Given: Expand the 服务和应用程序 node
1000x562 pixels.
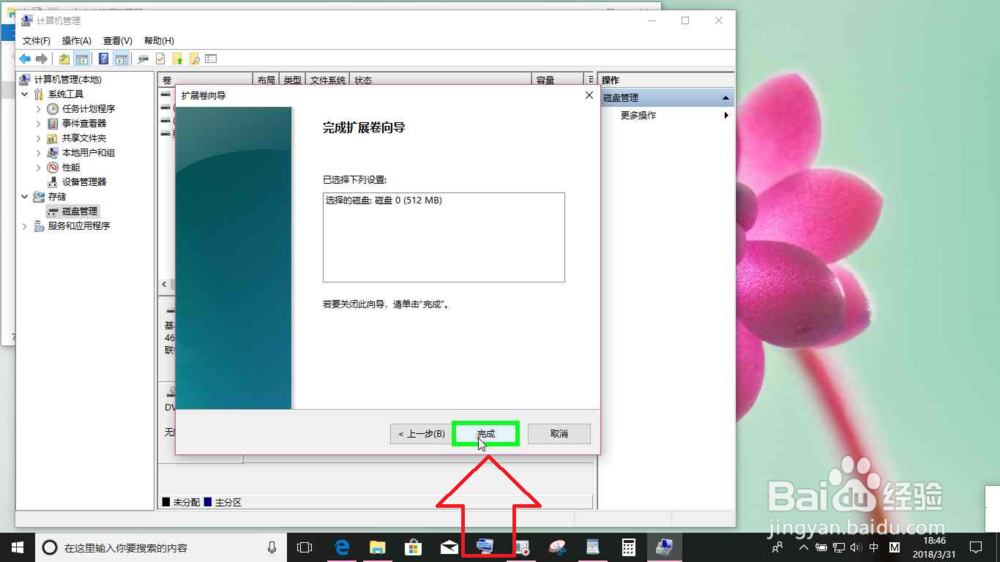Looking at the screenshot, I should tap(25, 226).
